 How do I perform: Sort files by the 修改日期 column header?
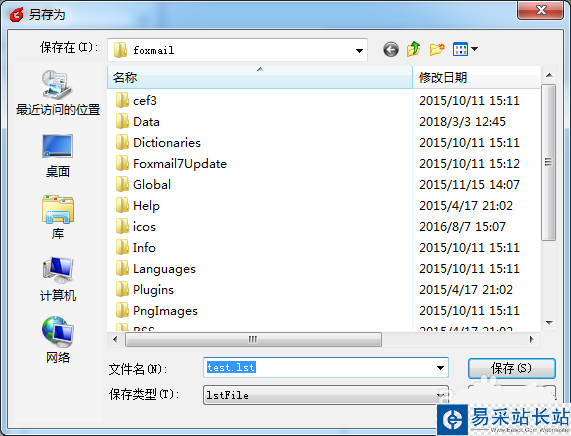pos(476,77)
